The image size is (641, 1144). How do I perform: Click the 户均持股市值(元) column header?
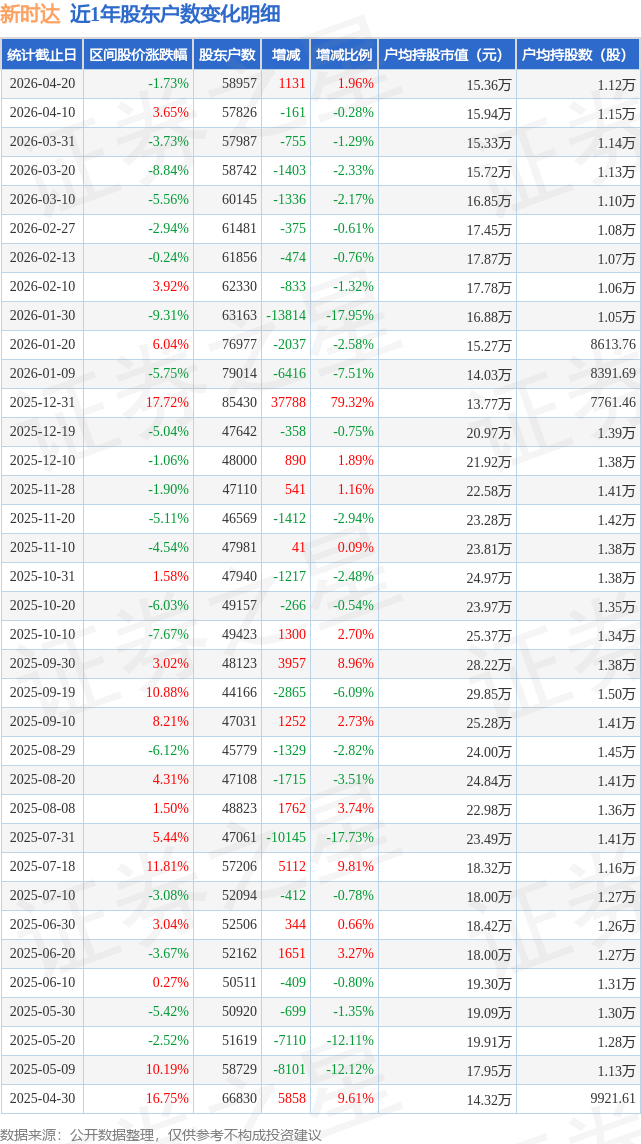click(447, 55)
